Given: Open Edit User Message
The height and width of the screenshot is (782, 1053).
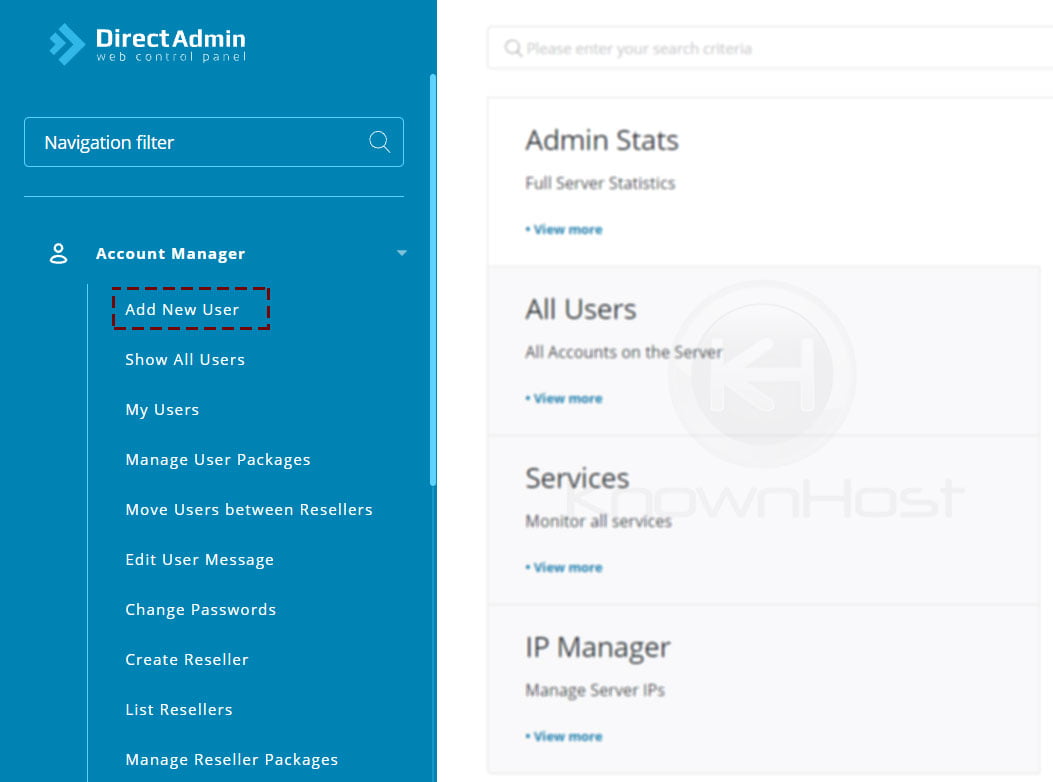Looking at the screenshot, I should (199, 559).
